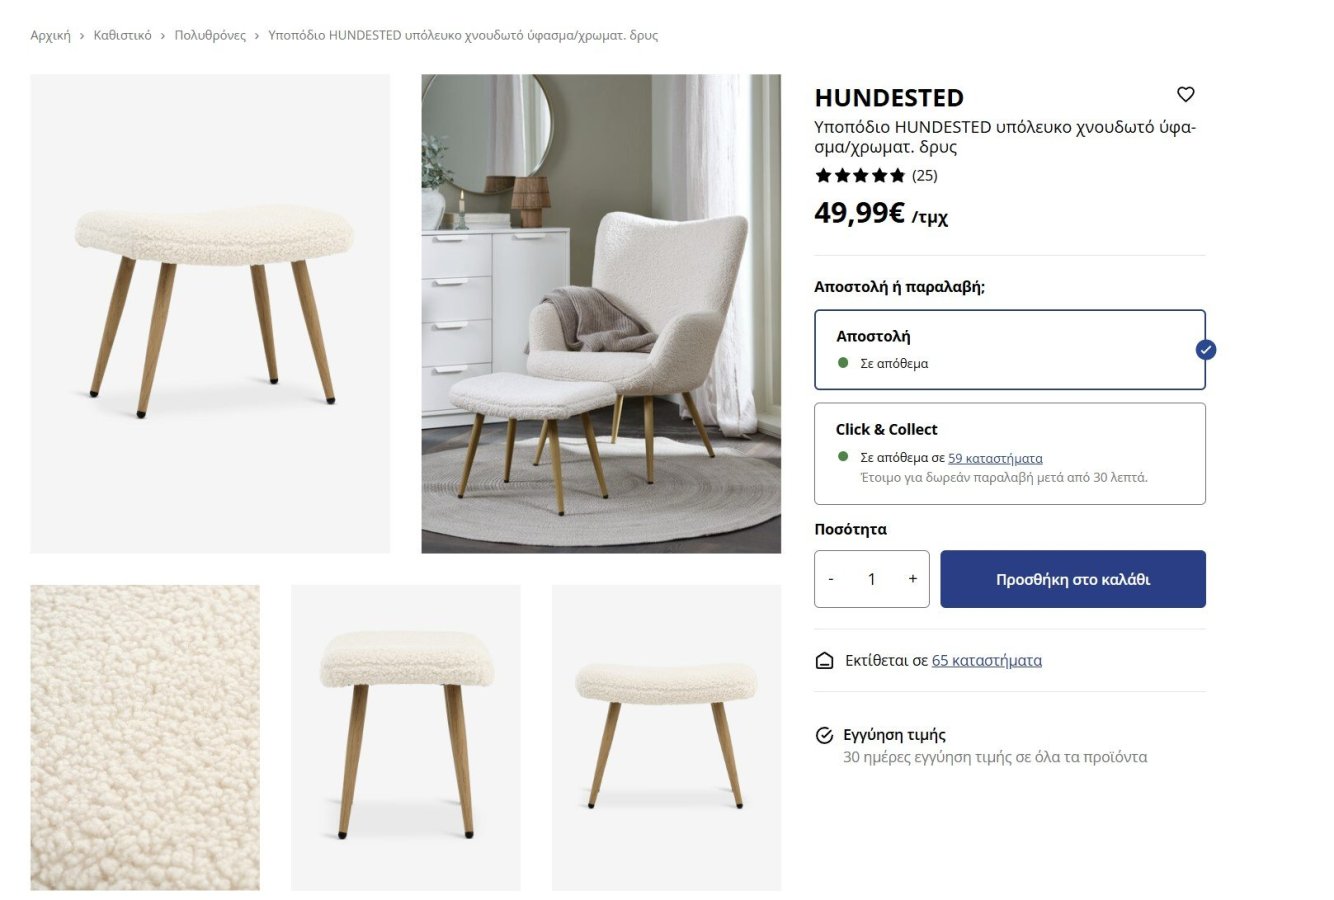Image resolution: width=1334 pixels, height=900 pixels.
Task: Decrease quantity with the minus button
Action: [x=831, y=579]
